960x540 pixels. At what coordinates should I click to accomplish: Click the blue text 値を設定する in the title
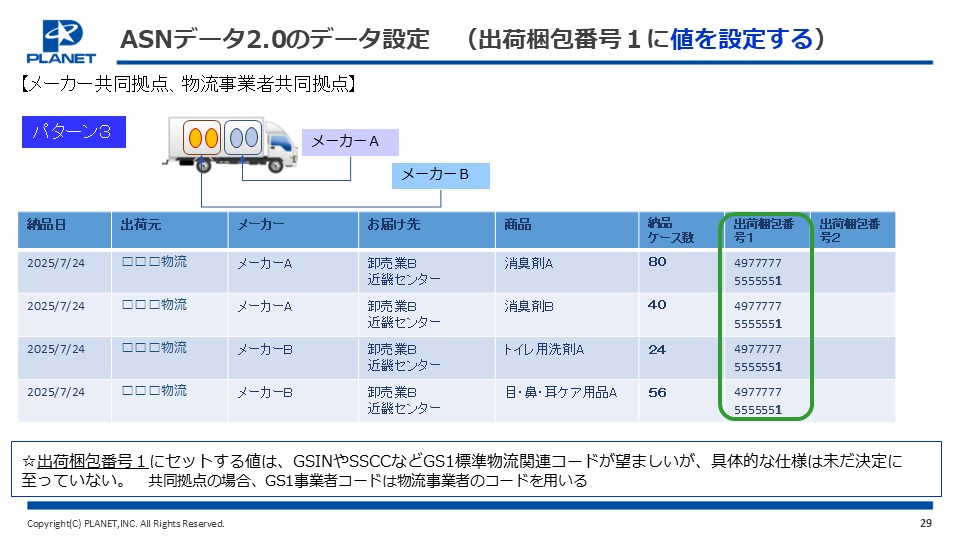741,39
